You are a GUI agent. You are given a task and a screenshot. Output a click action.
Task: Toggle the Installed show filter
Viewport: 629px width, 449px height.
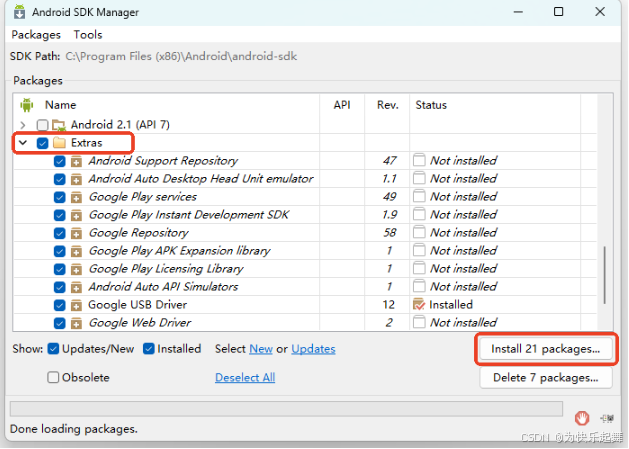[148, 349]
